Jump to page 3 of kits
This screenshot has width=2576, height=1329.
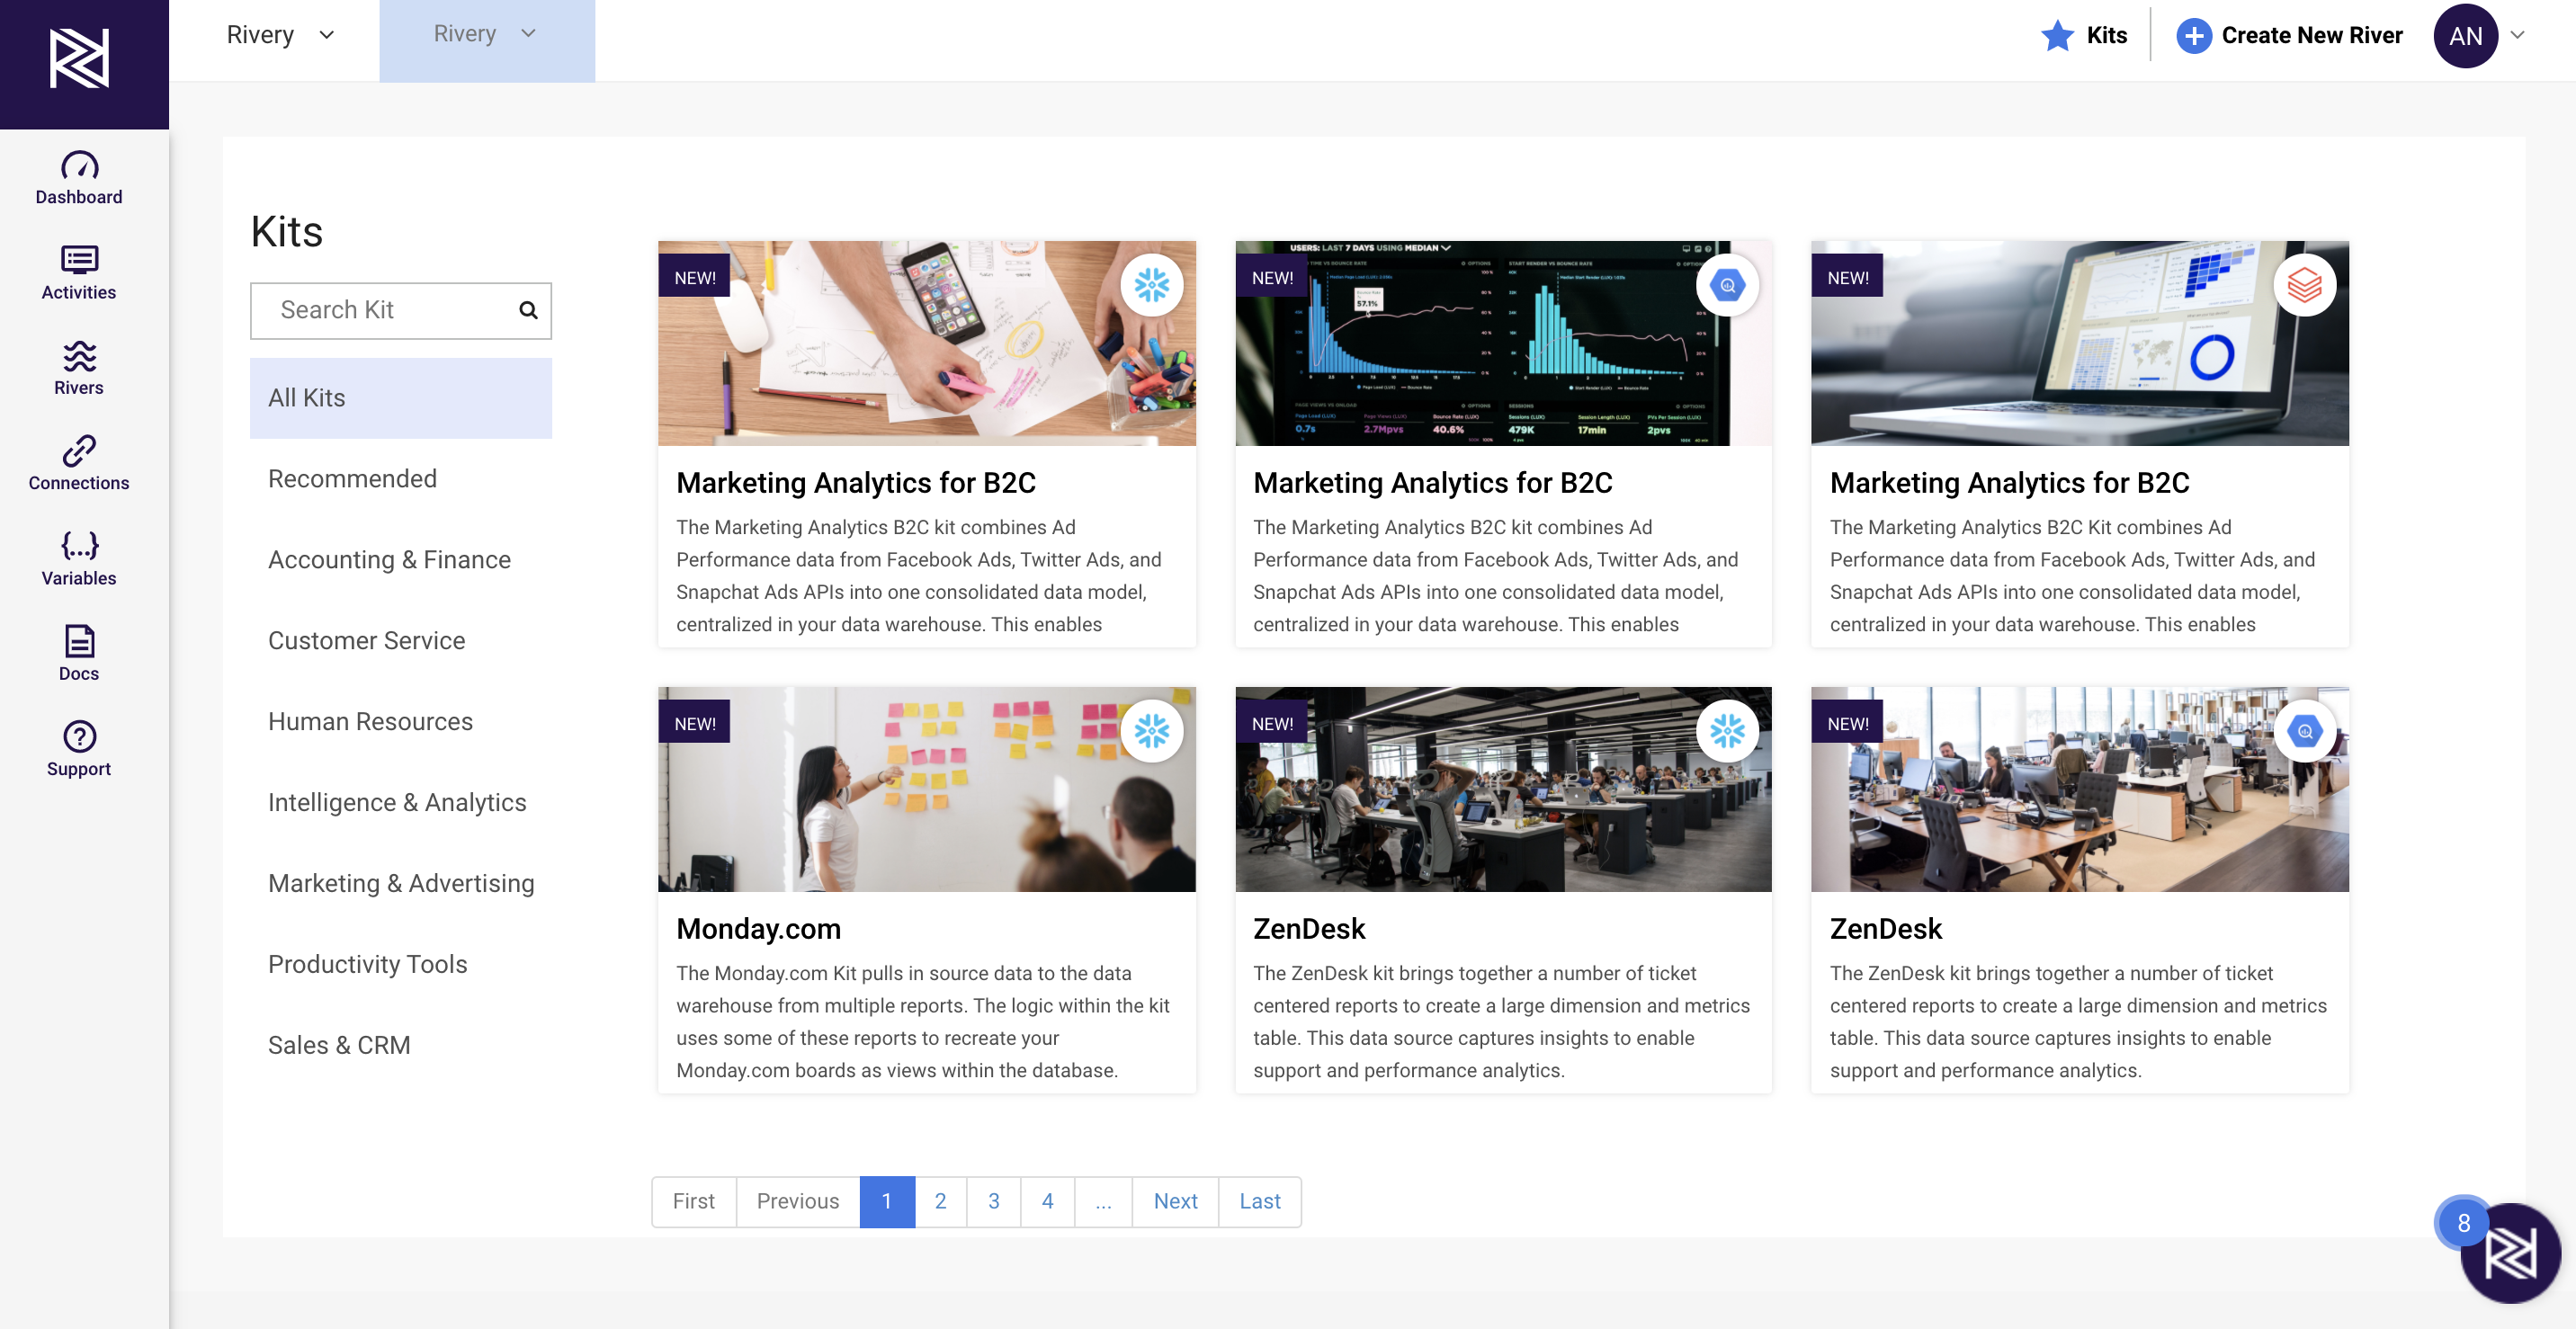(x=993, y=1201)
